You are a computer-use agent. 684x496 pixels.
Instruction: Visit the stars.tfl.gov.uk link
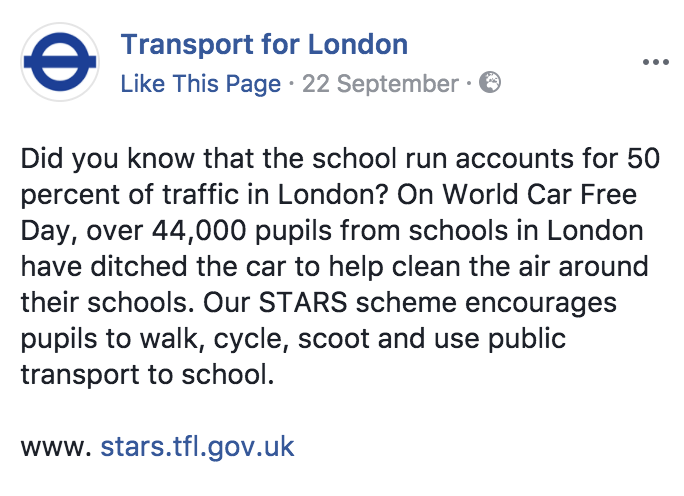[197, 445]
